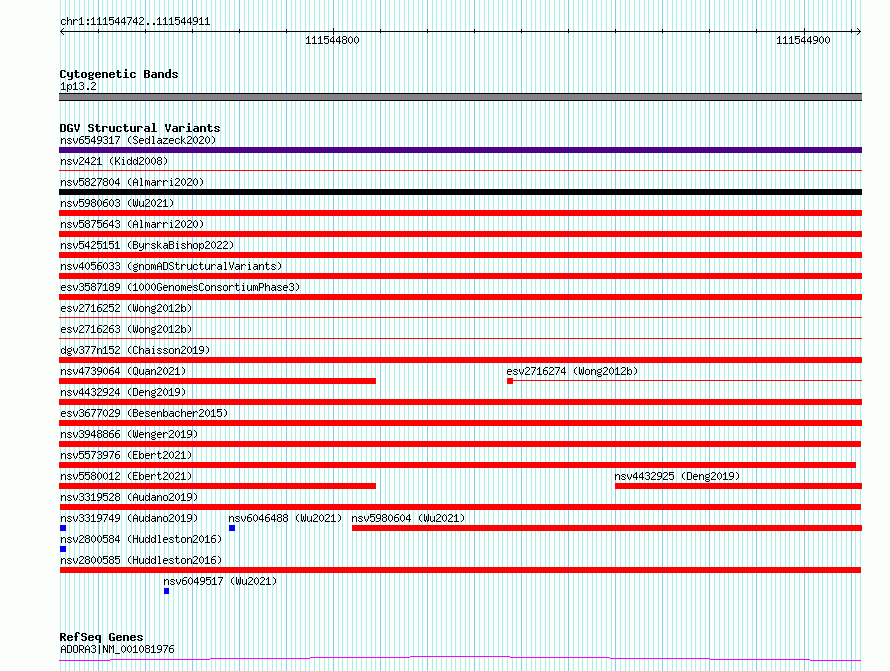
Task: Click the blue nsv3319749 marker square
Action: pos(63,528)
